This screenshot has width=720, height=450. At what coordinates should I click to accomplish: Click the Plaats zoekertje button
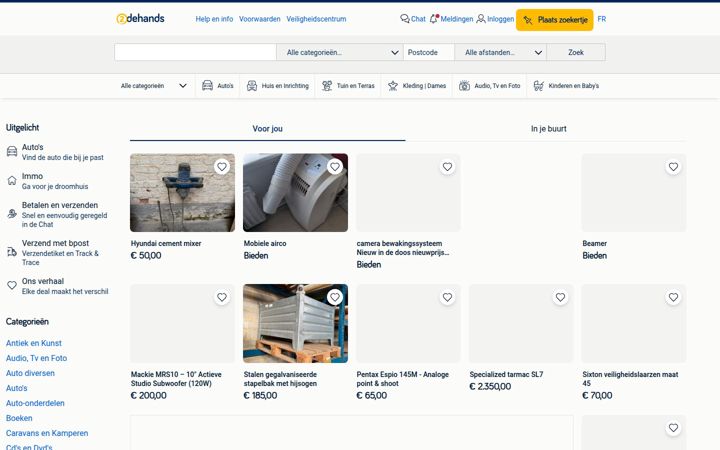point(554,20)
